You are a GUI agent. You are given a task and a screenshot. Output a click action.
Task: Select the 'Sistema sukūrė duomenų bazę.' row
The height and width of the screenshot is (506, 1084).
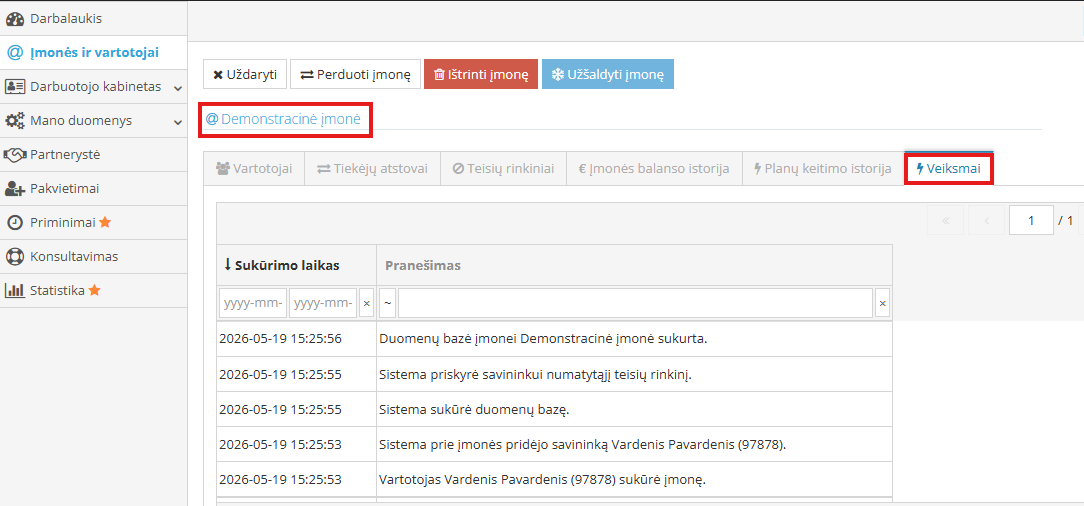tap(554, 409)
